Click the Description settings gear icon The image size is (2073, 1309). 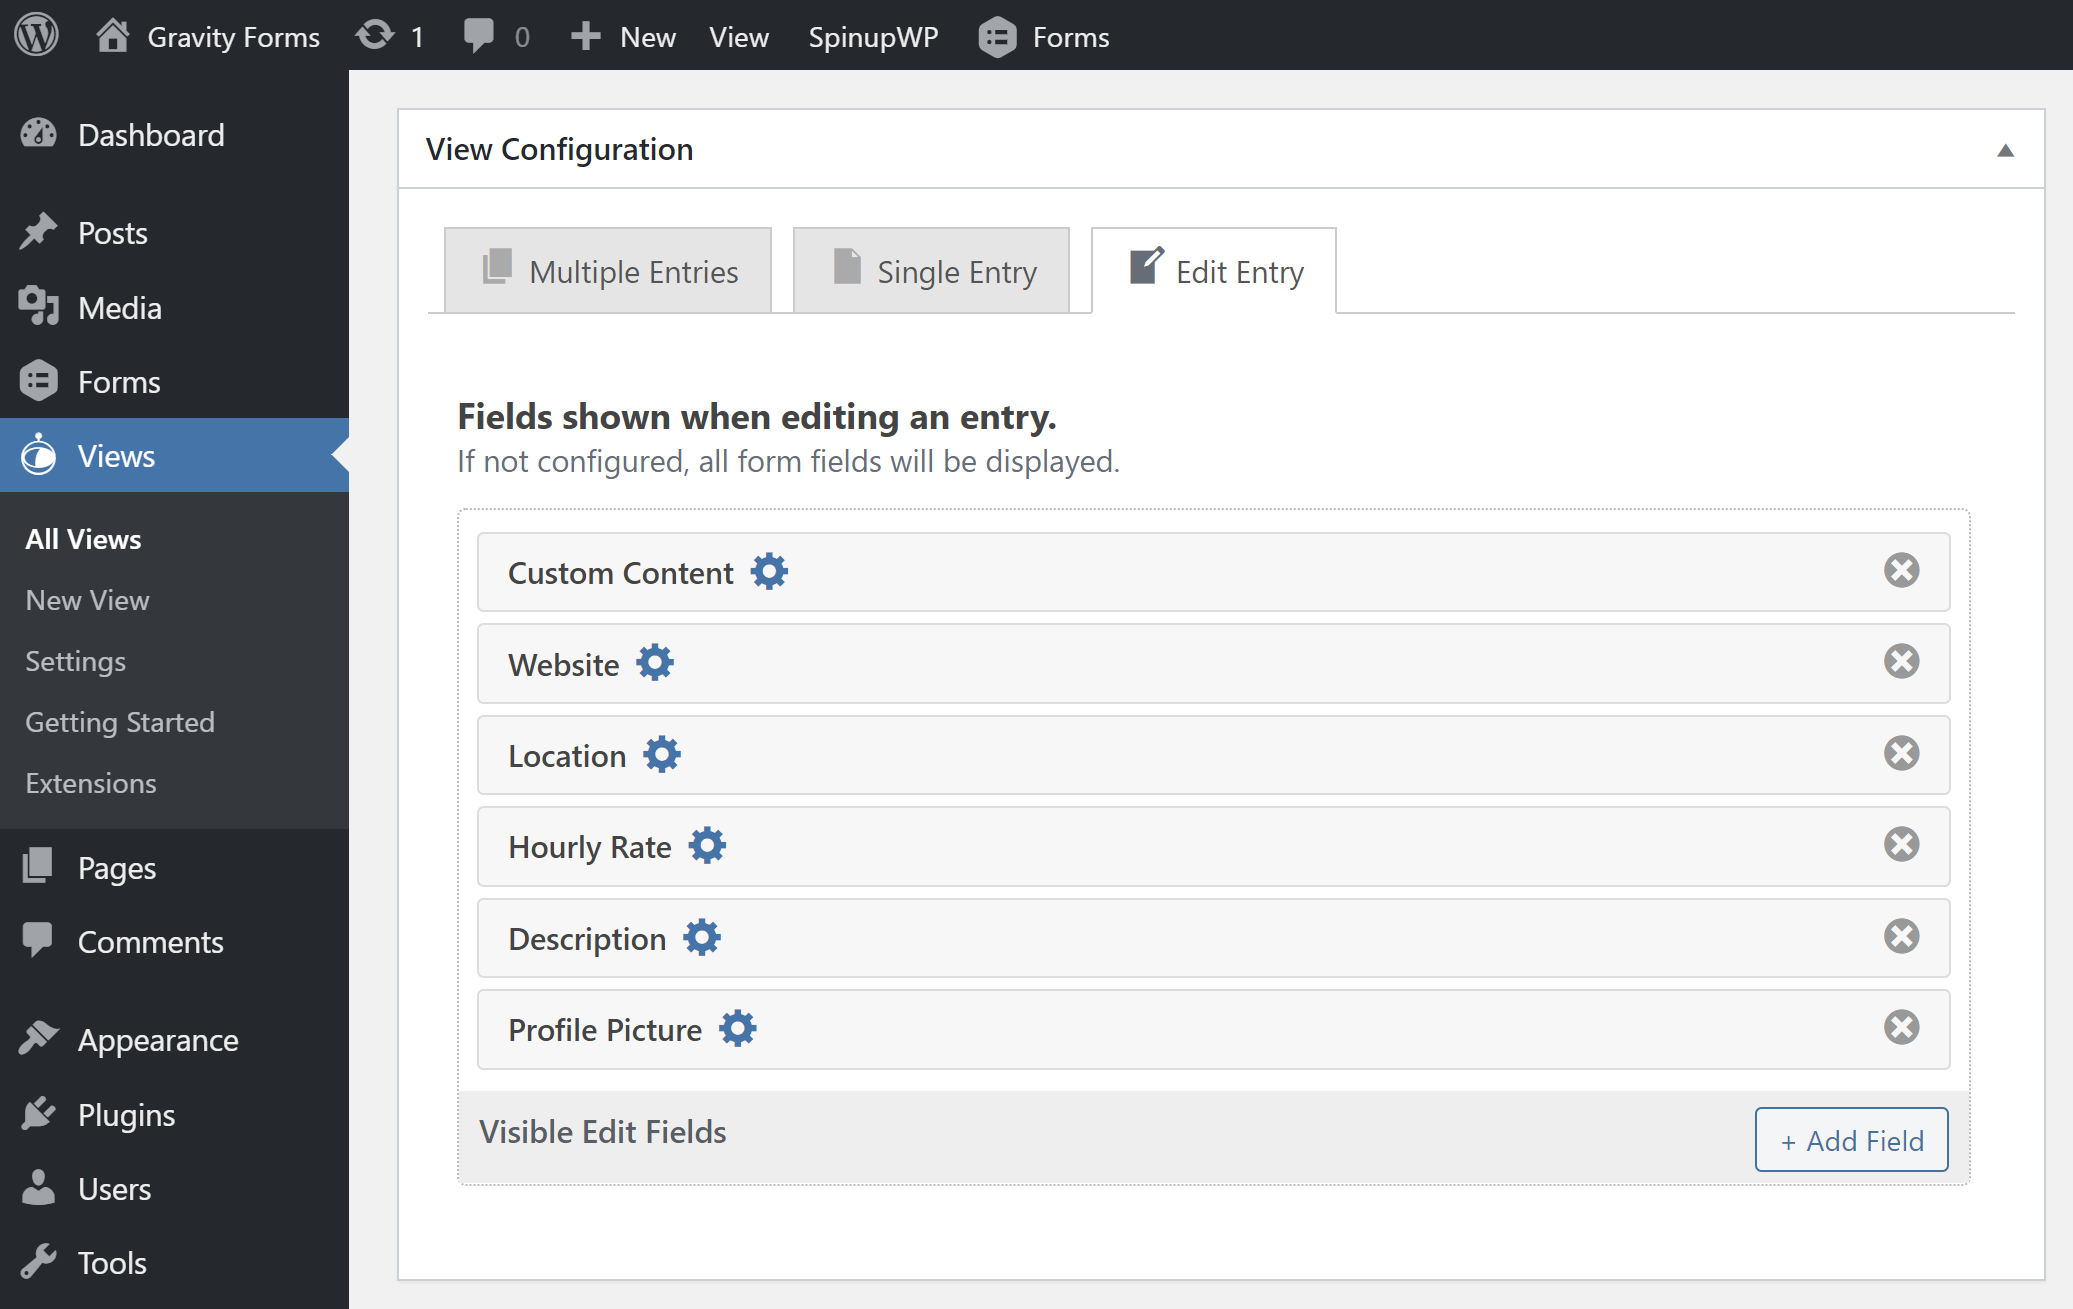click(701, 938)
